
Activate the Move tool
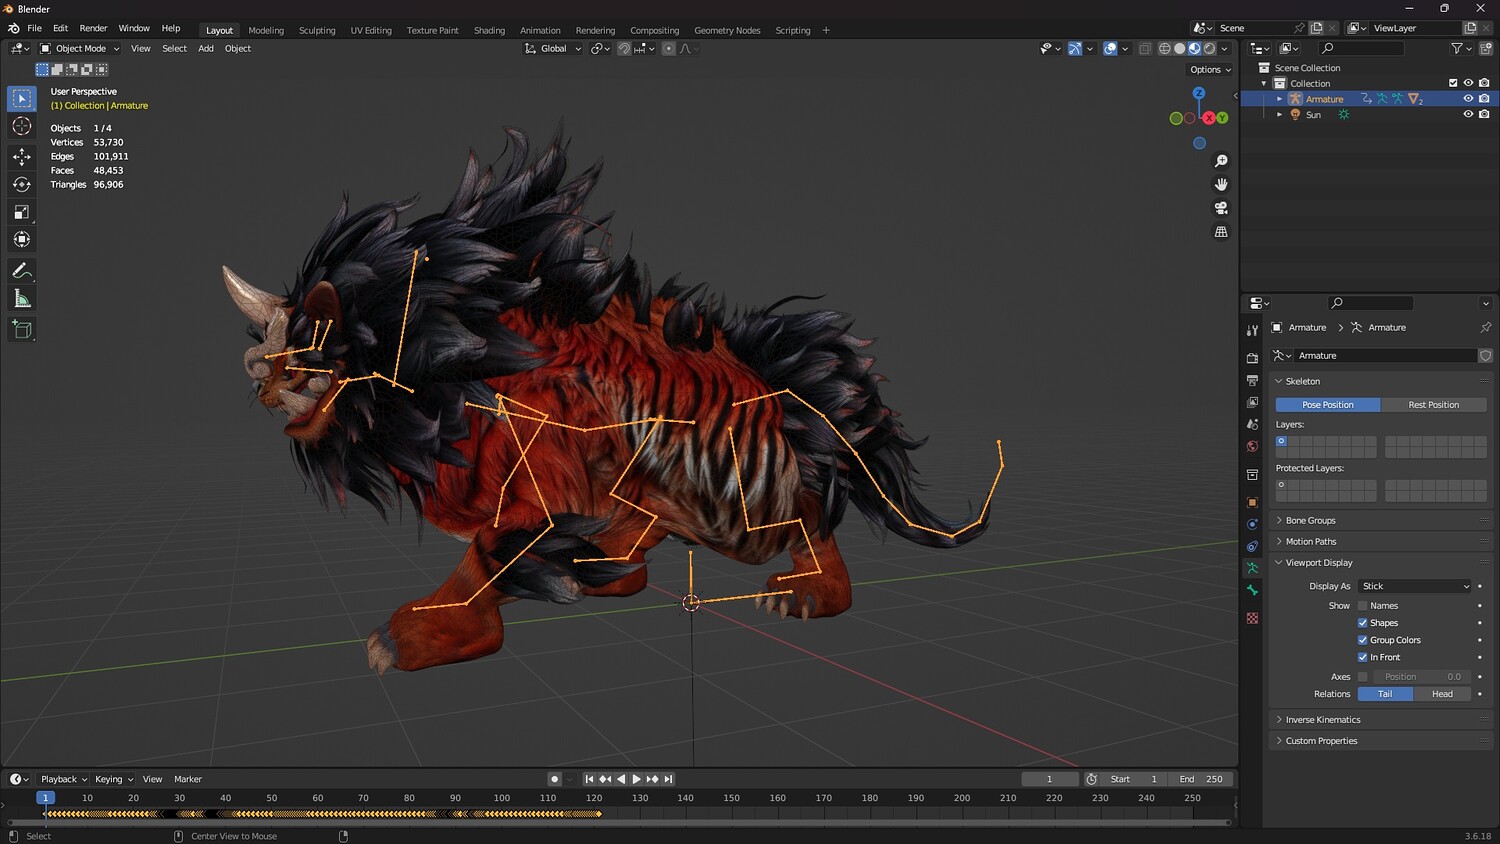coord(21,156)
